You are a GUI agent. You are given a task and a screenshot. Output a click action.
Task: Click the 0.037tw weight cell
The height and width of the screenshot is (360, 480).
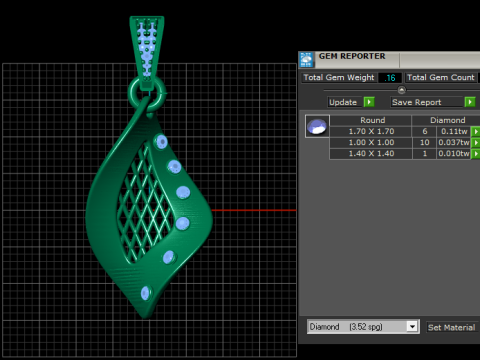tap(454, 143)
